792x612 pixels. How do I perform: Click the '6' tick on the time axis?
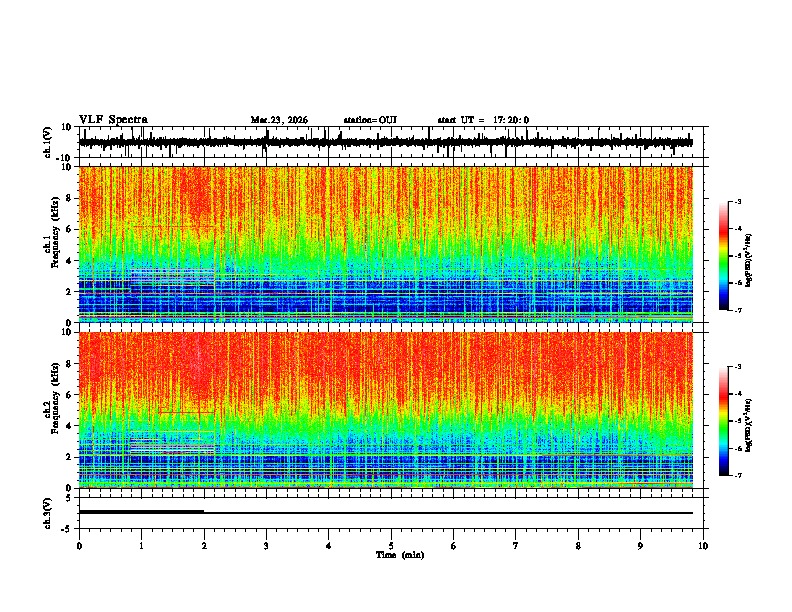coord(454,546)
